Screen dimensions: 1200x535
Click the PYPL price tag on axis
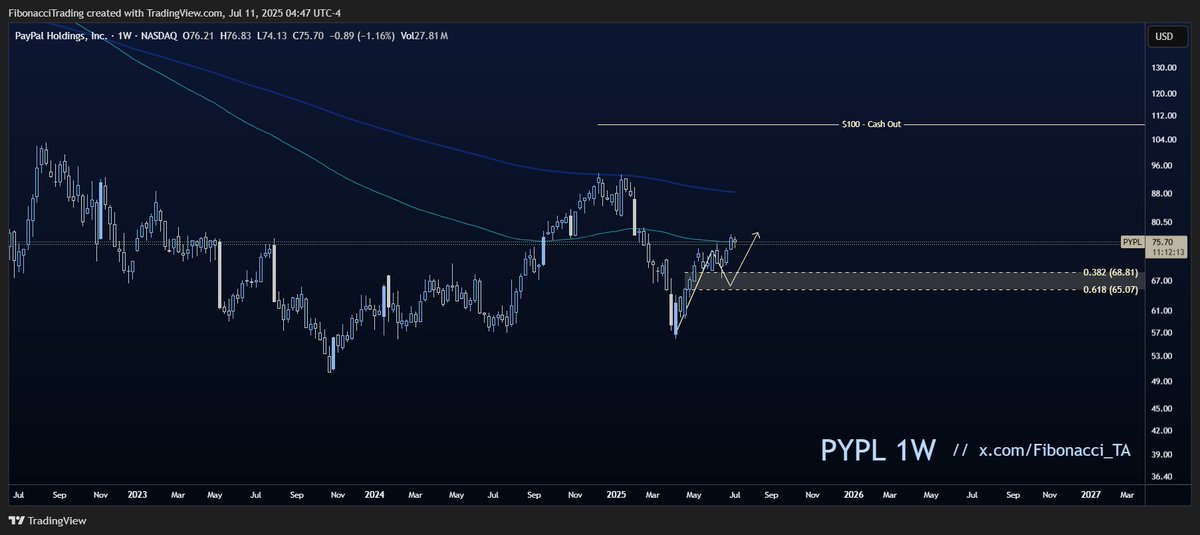tap(1132, 242)
